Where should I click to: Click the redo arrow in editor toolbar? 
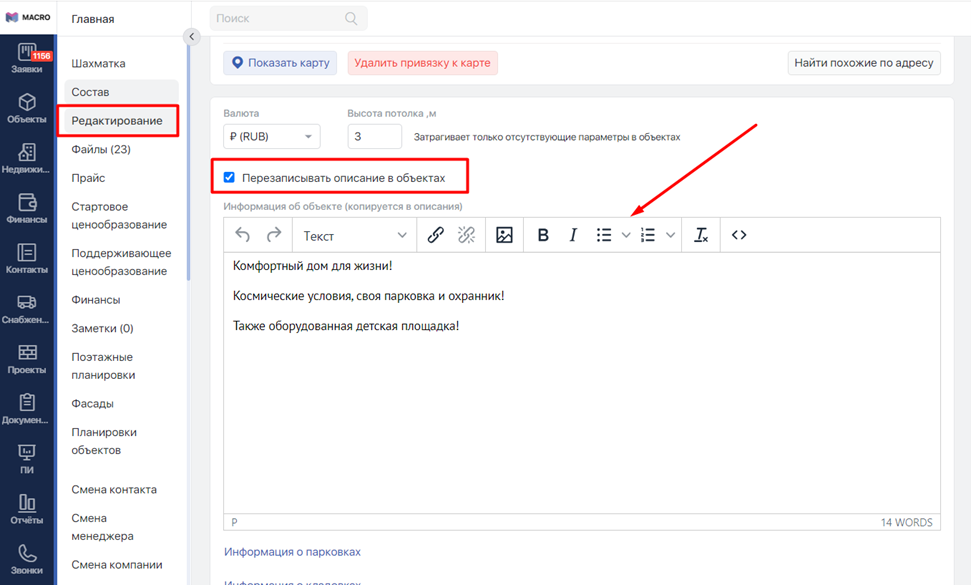pos(273,235)
